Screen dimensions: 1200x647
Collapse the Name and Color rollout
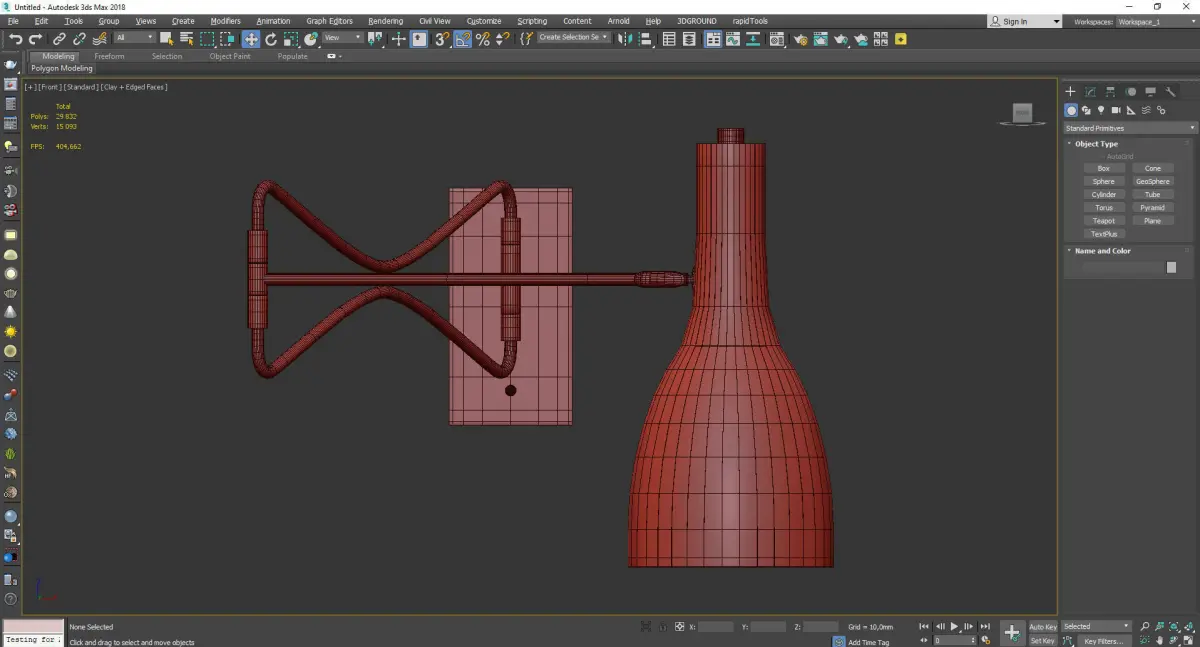coord(1102,251)
